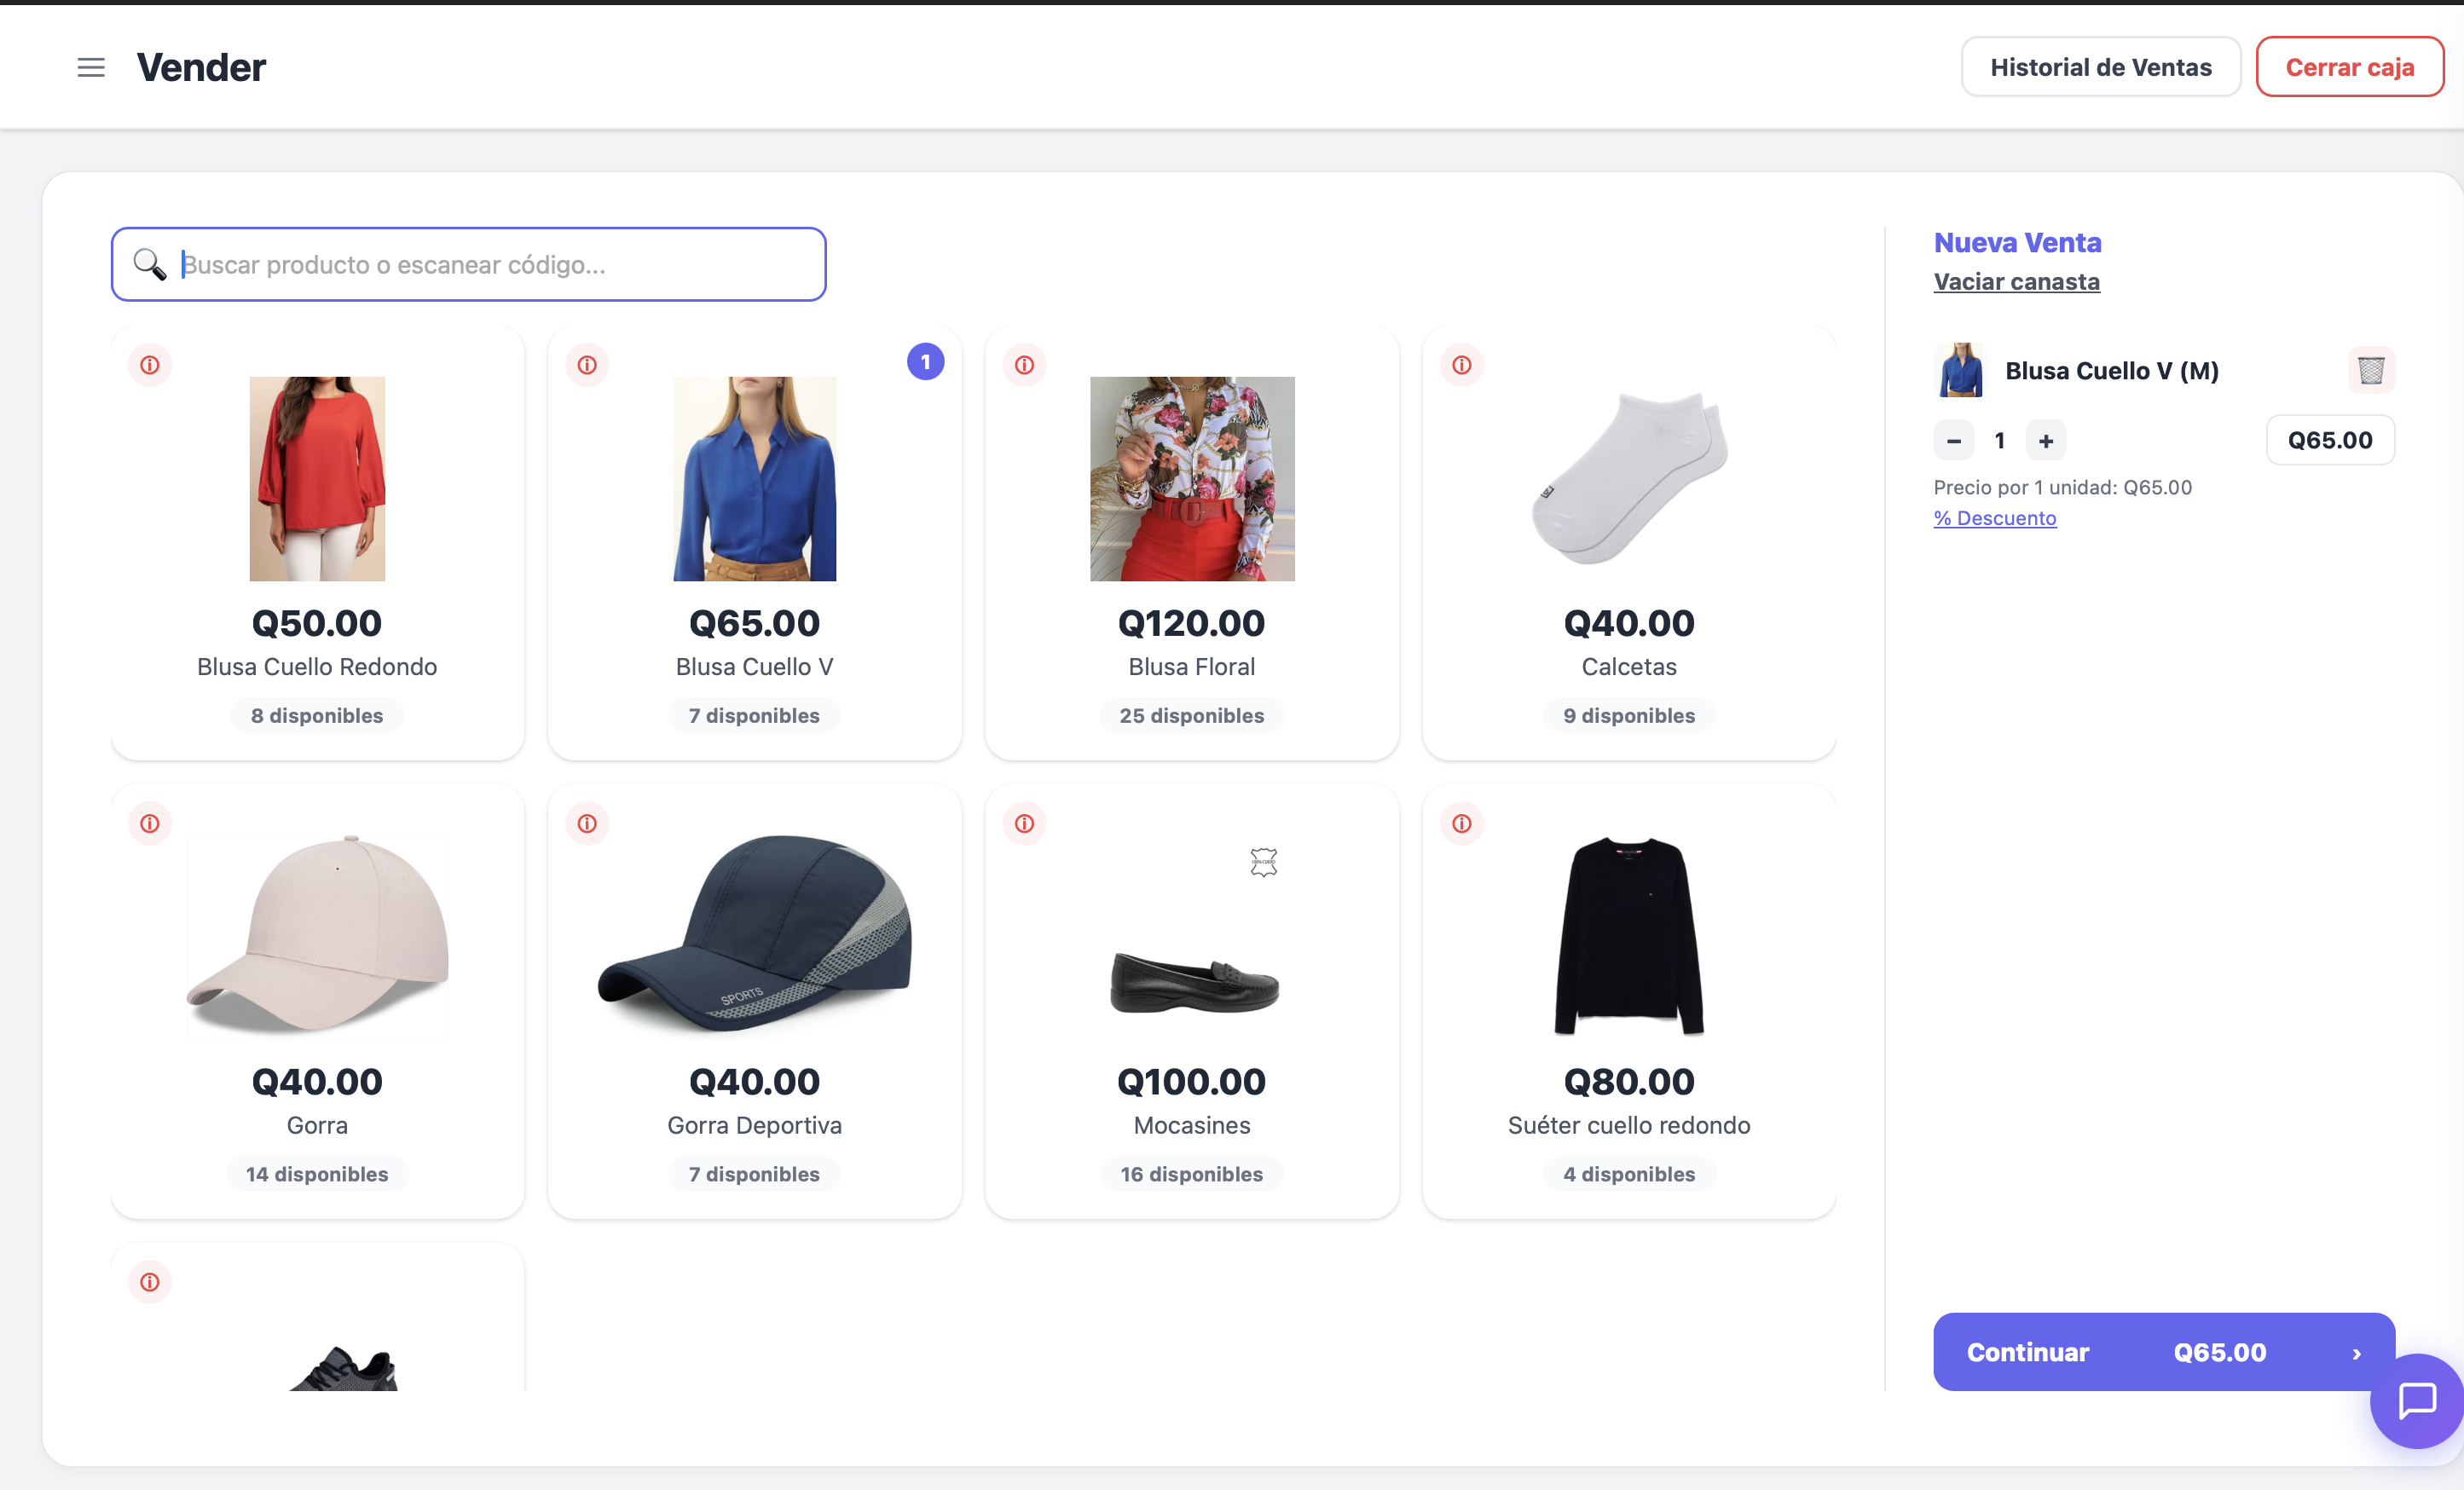2464x1490 pixels.
Task: Click info icon on Mocasines card
Action: pos(1024,823)
